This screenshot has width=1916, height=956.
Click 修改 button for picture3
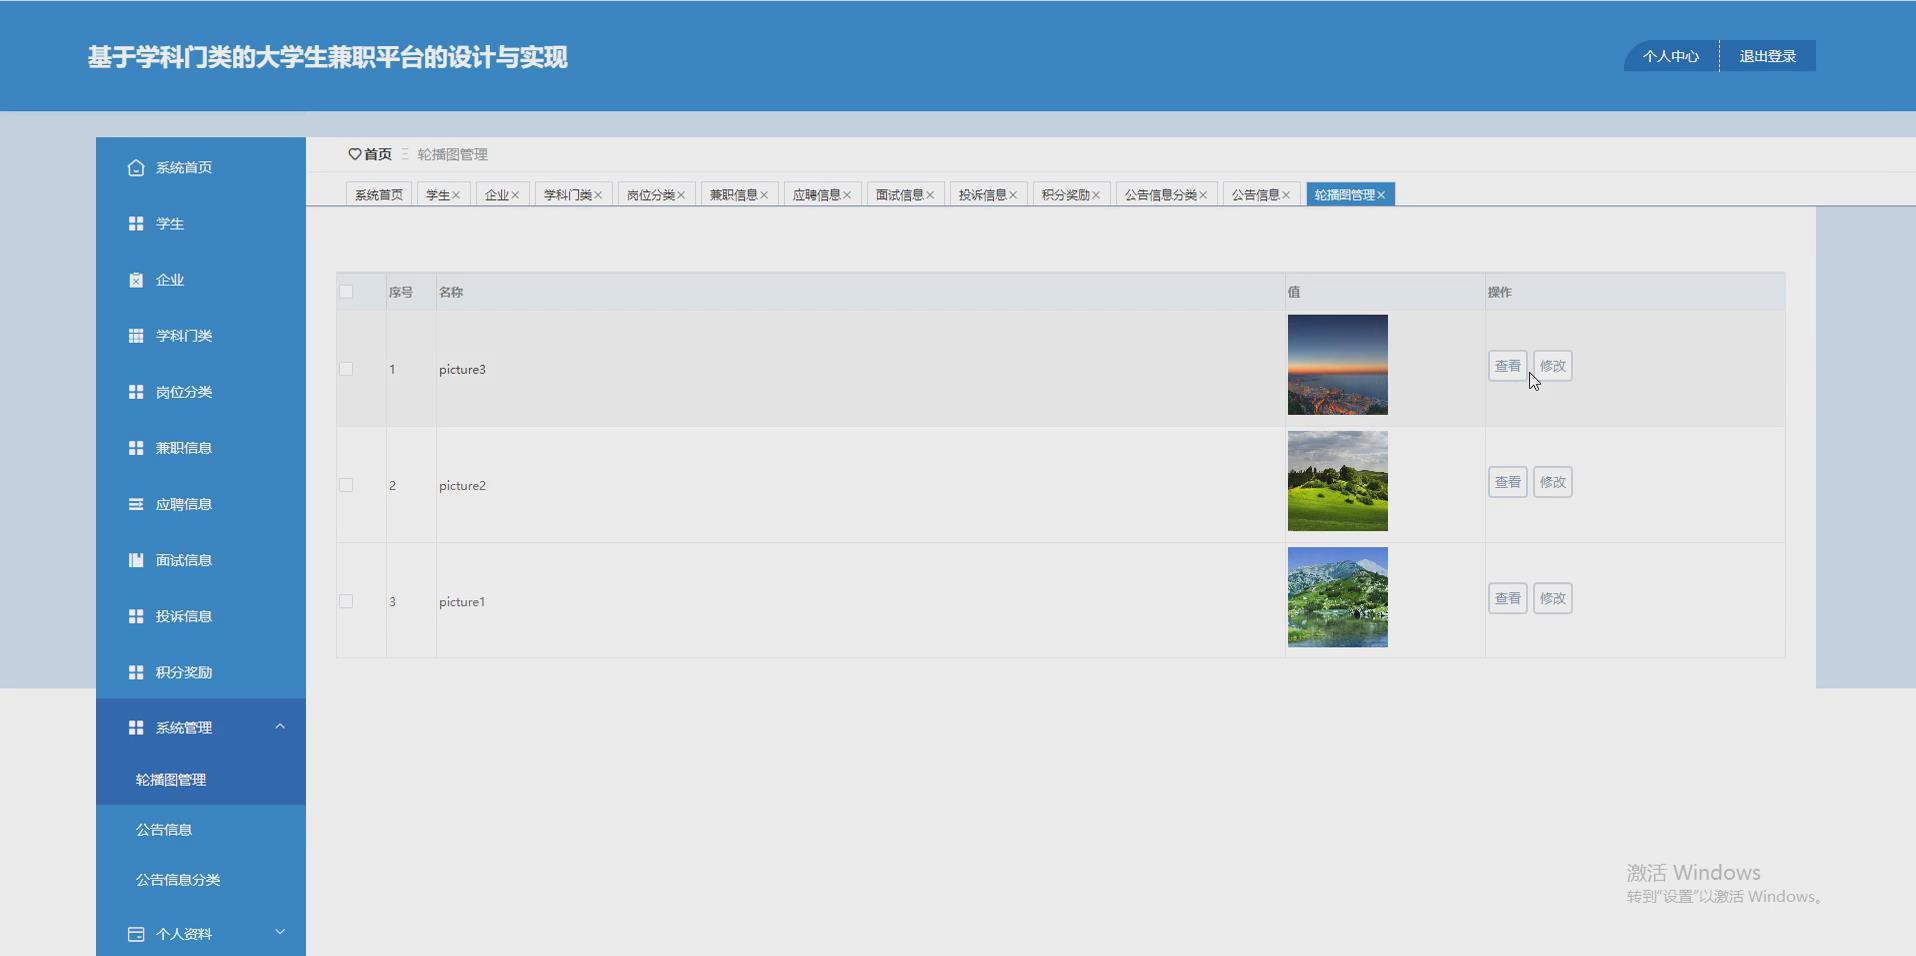click(x=1553, y=366)
